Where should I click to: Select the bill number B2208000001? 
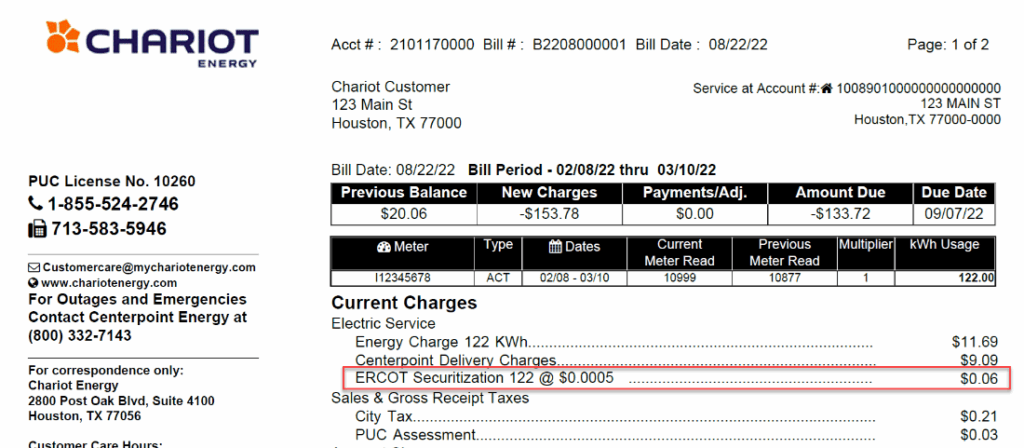click(579, 45)
